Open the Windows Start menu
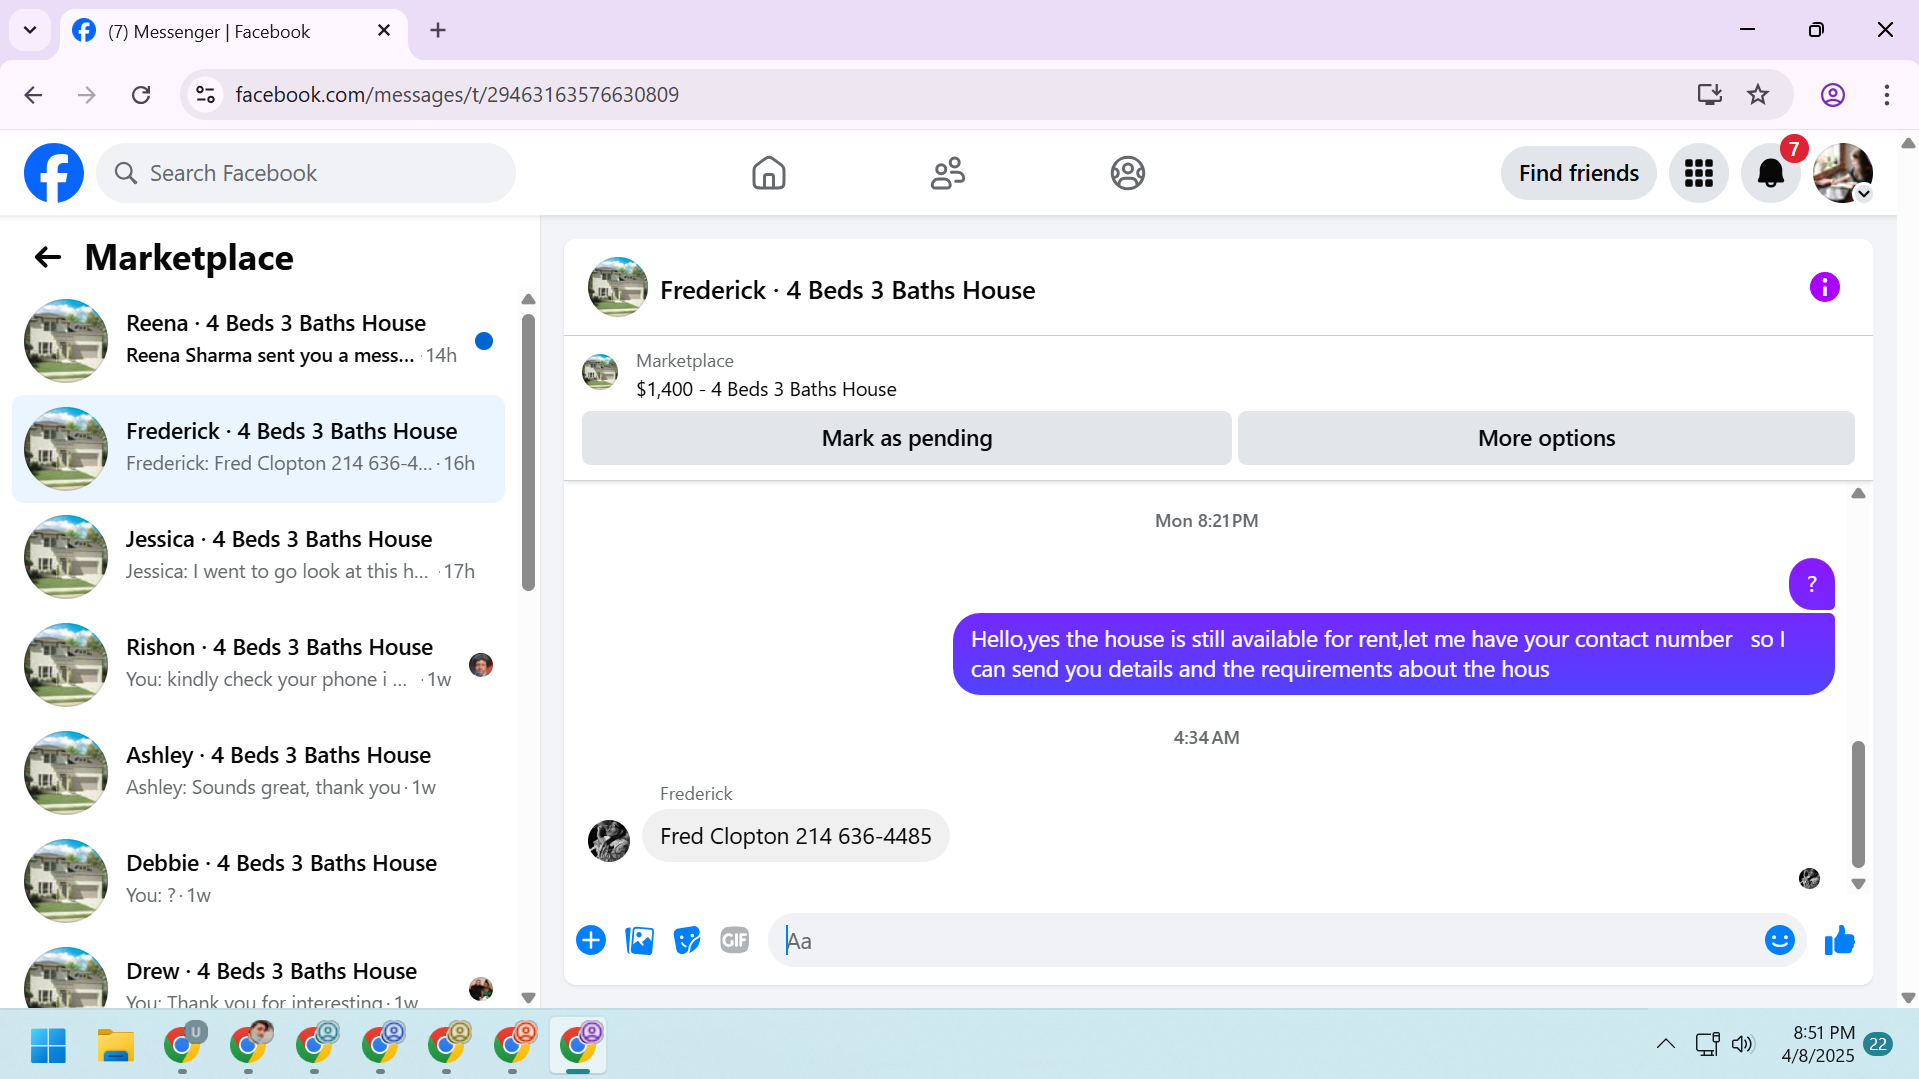Image resolution: width=1919 pixels, height=1079 pixels. pos(48,1045)
